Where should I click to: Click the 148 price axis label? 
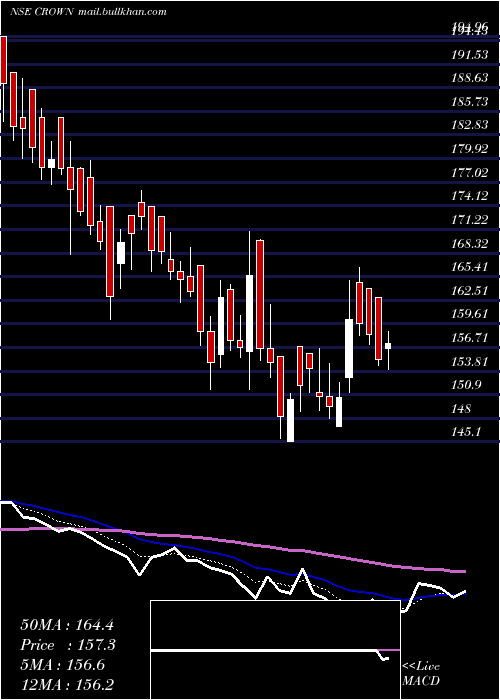click(461, 408)
